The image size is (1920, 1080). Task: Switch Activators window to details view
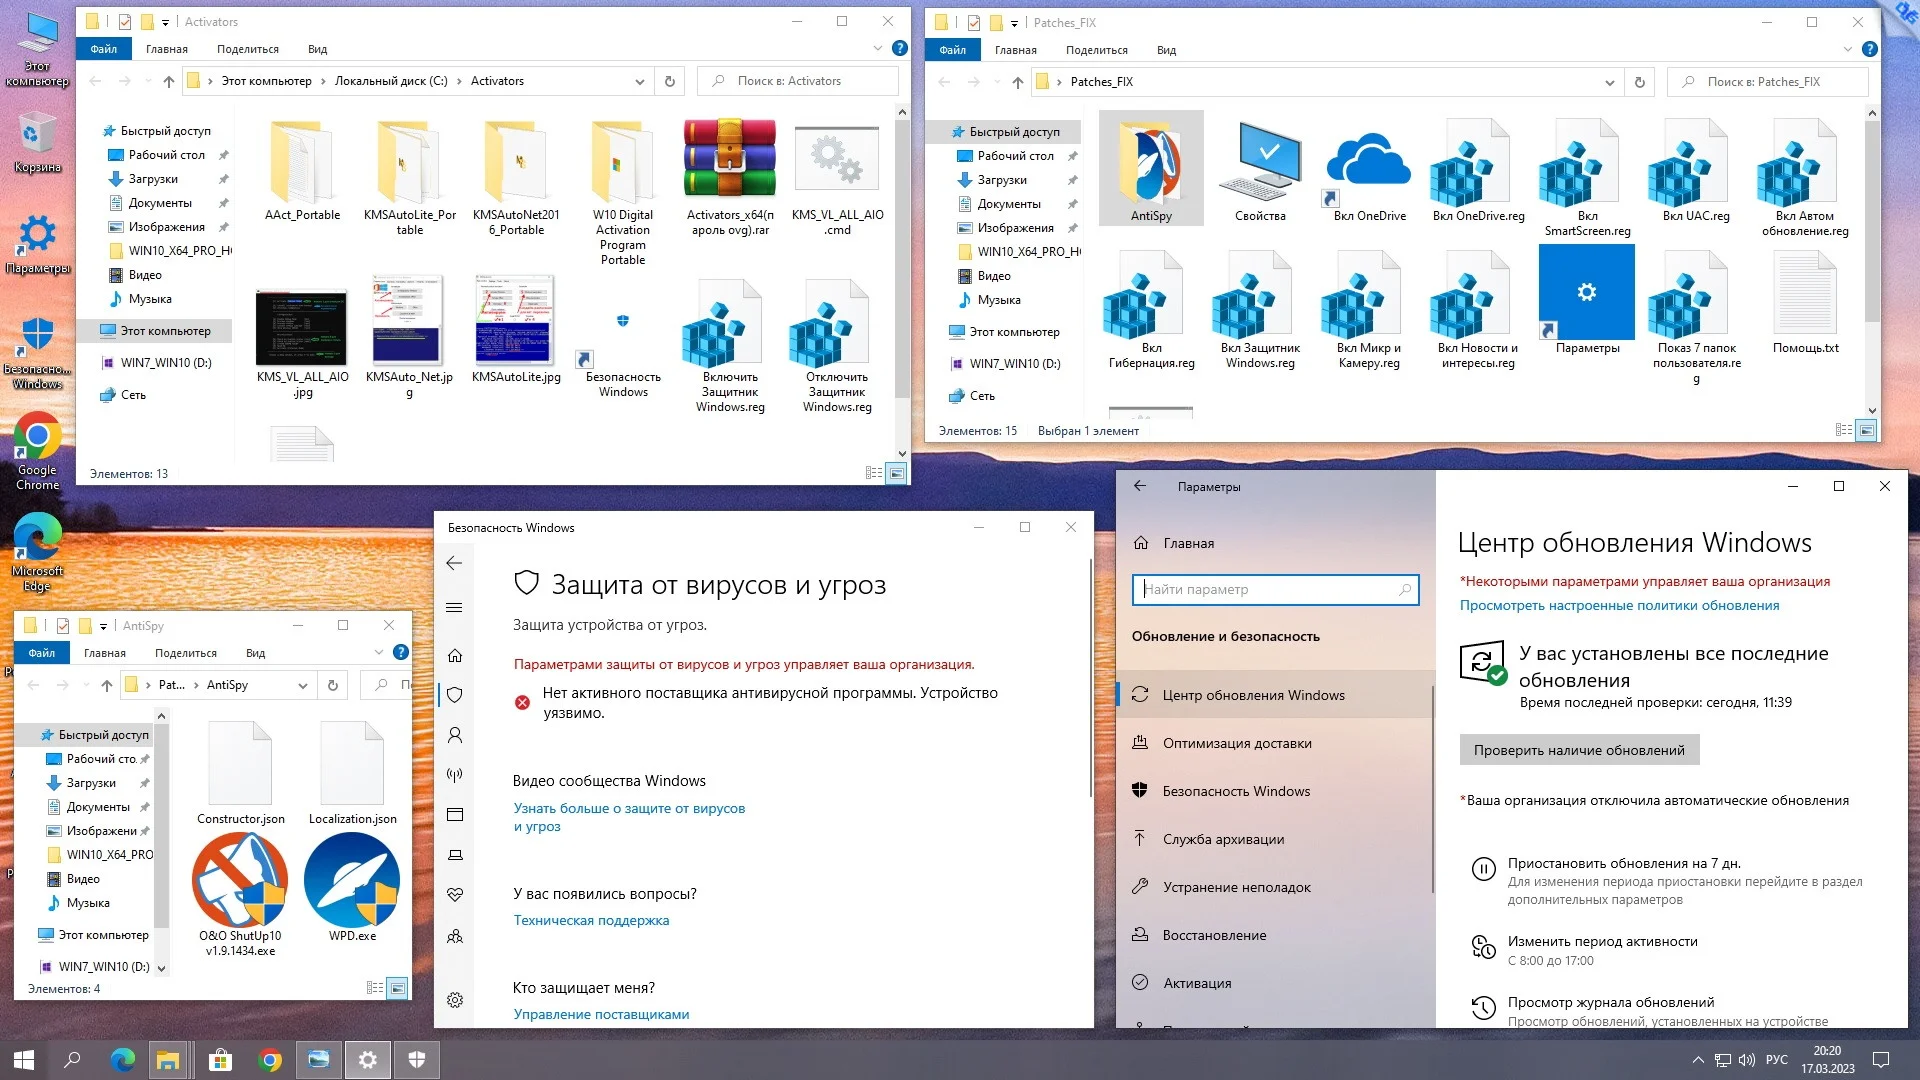click(873, 473)
